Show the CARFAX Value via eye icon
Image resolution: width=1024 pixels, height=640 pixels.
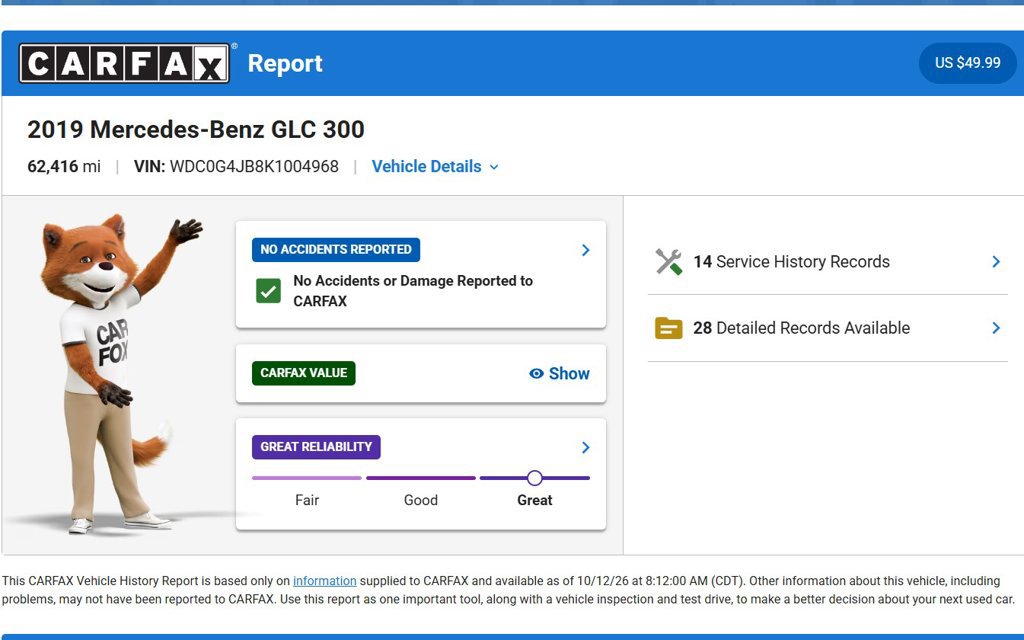(x=559, y=374)
